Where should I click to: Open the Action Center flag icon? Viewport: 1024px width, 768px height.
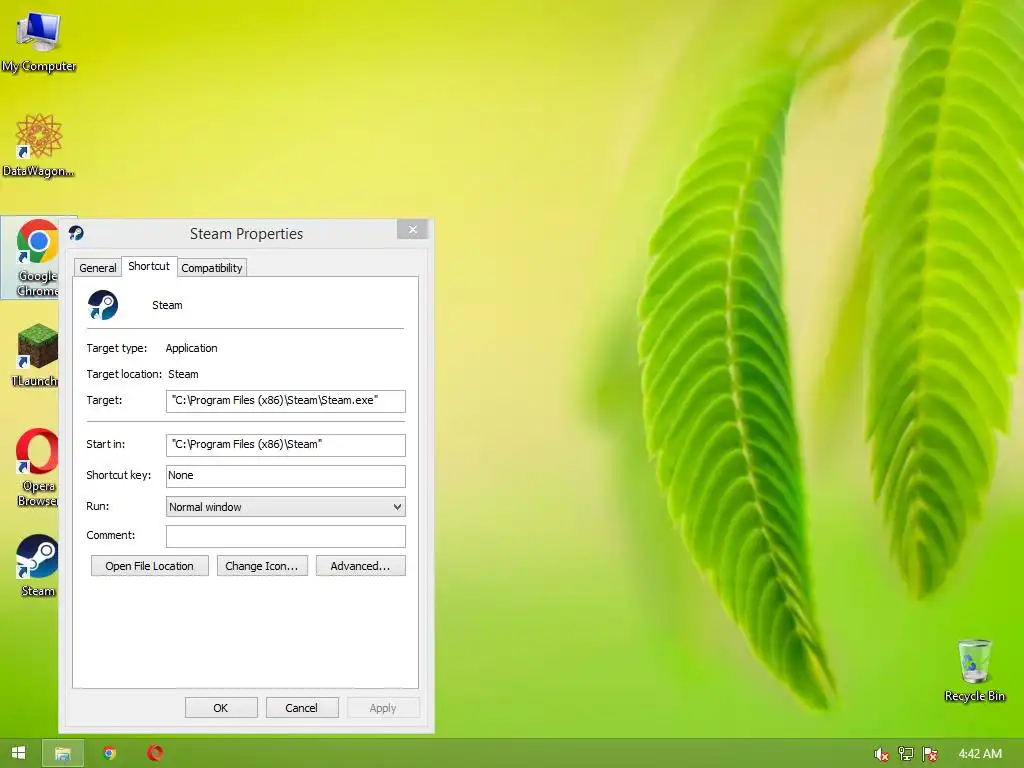930,754
